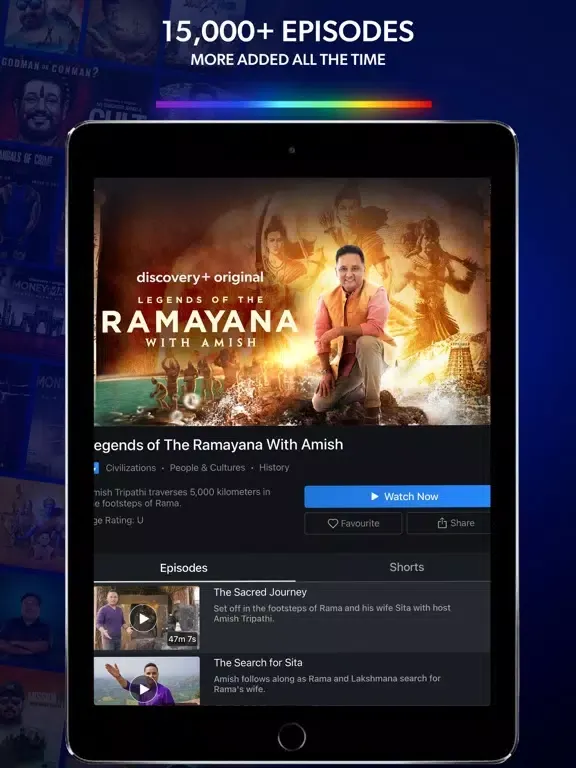Viewport: 576px width, 768px height.
Task: Open the Civilizations genre link
Action: (x=131, y=468)
